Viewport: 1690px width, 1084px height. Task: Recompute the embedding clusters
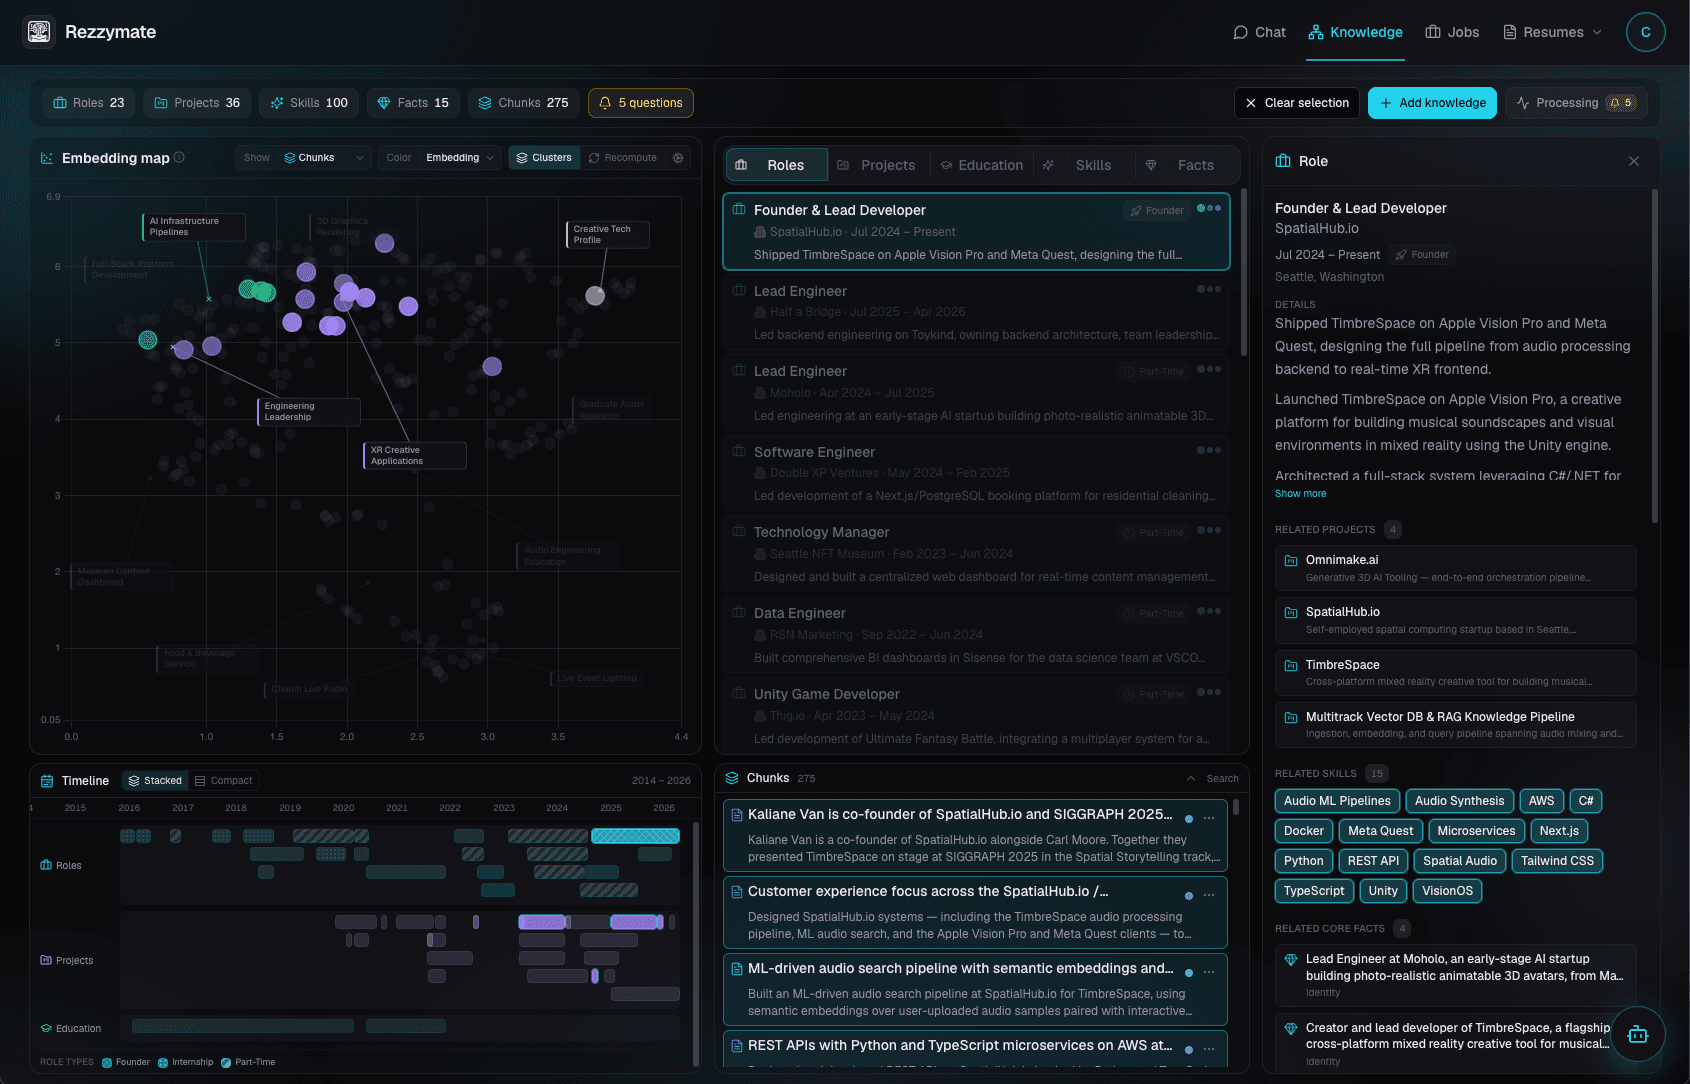pyautogui.click(x=623, y=158)
